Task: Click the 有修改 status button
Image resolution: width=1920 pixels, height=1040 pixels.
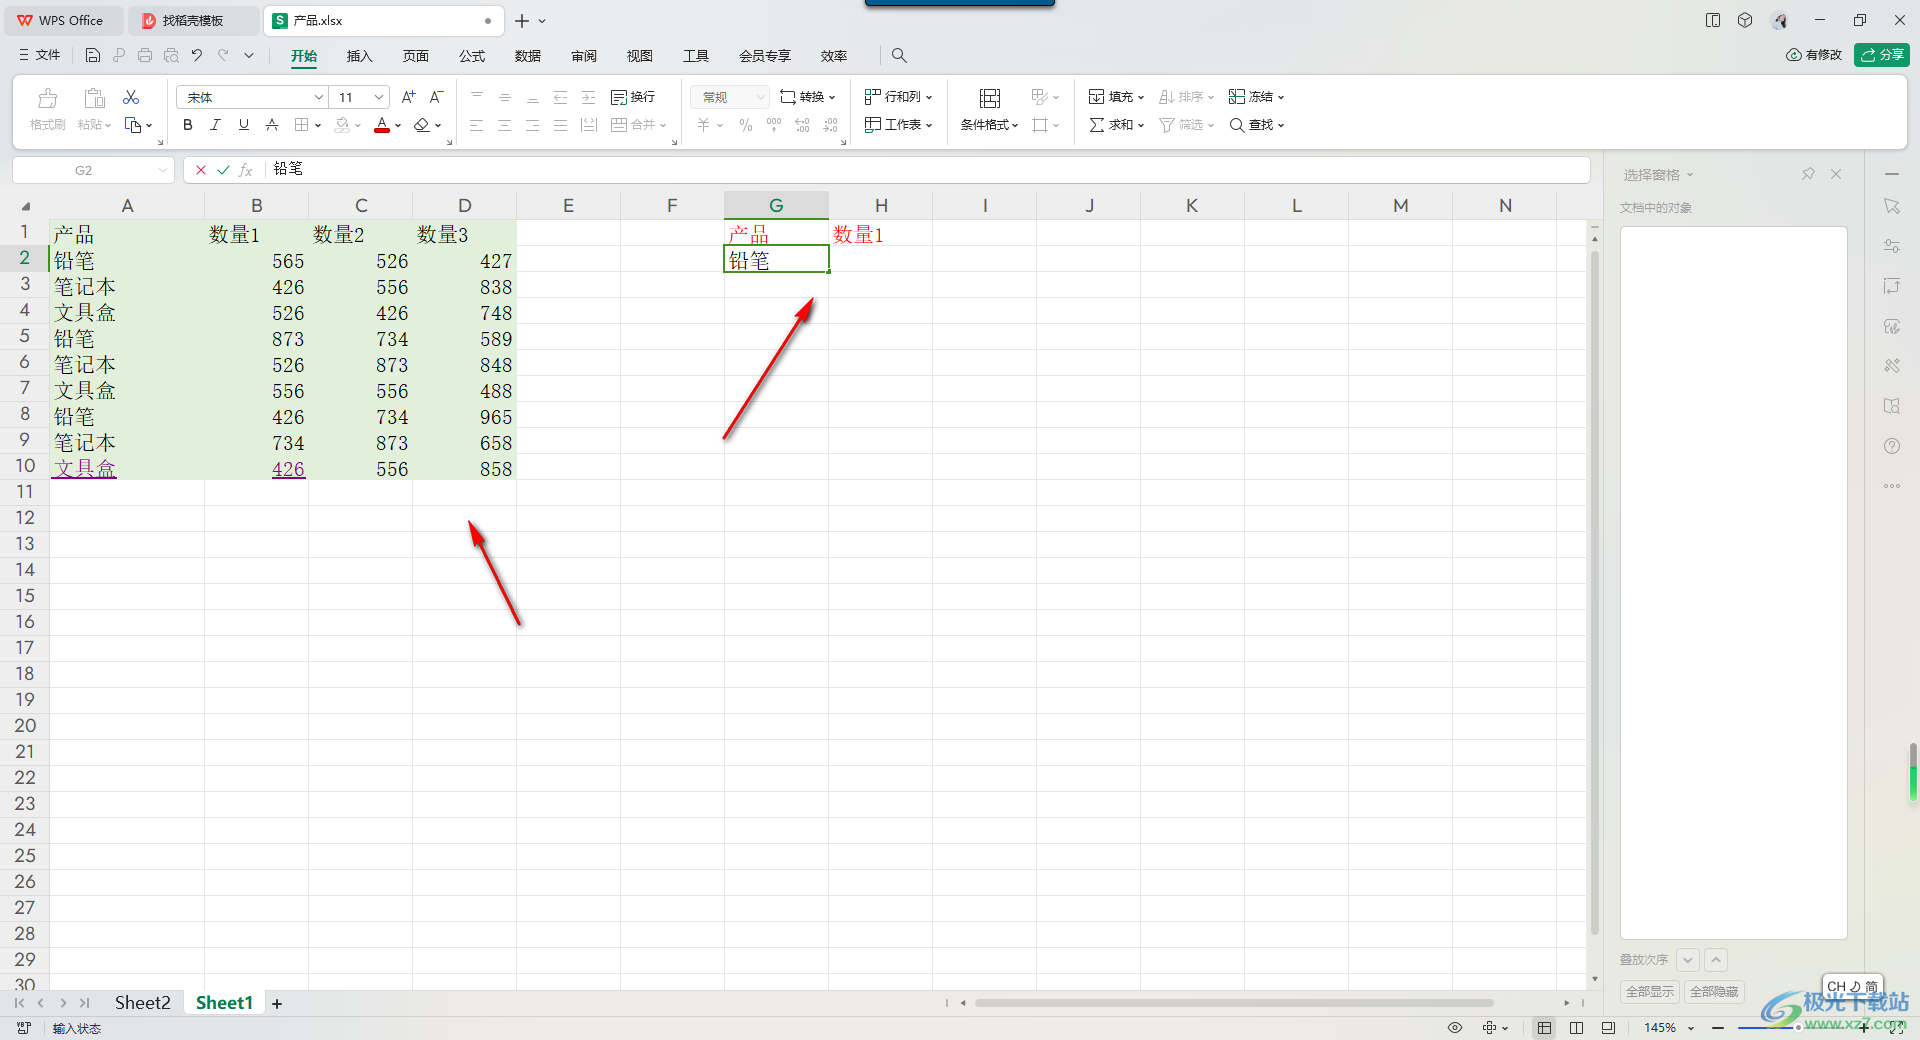Action: (1814, 55)
